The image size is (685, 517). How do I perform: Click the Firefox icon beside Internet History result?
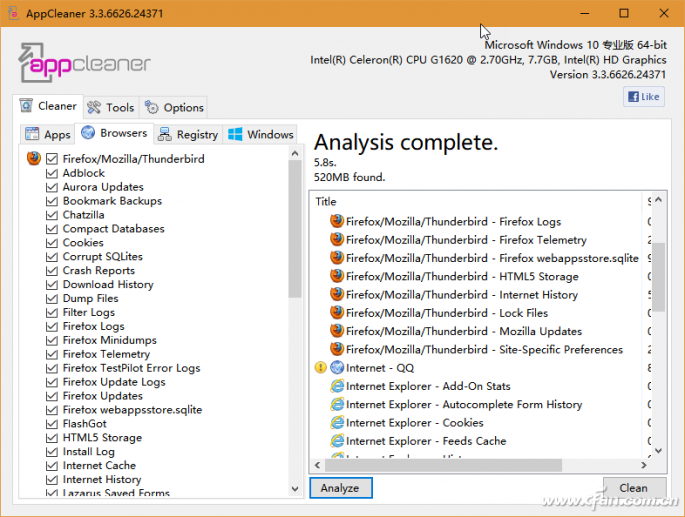tap(336, 295)
